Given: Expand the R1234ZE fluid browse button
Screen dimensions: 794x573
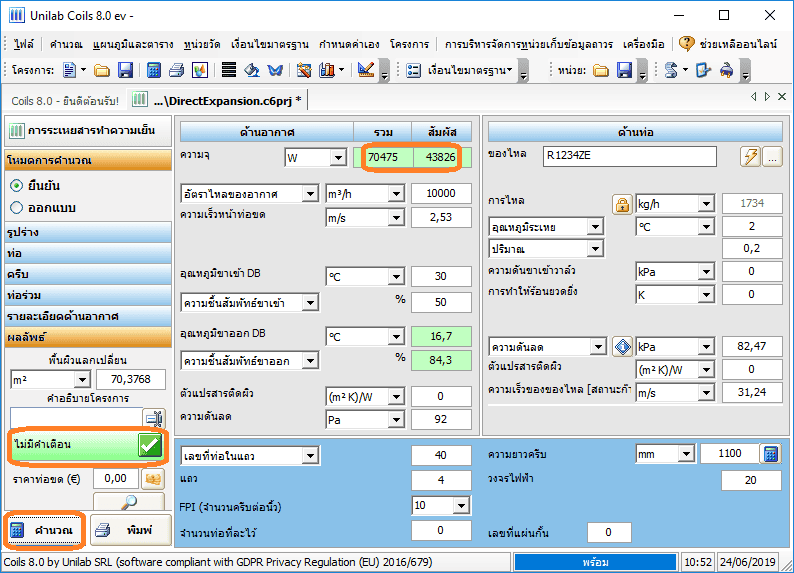Looking at the screenshot, I should click(x=772, y=156).
